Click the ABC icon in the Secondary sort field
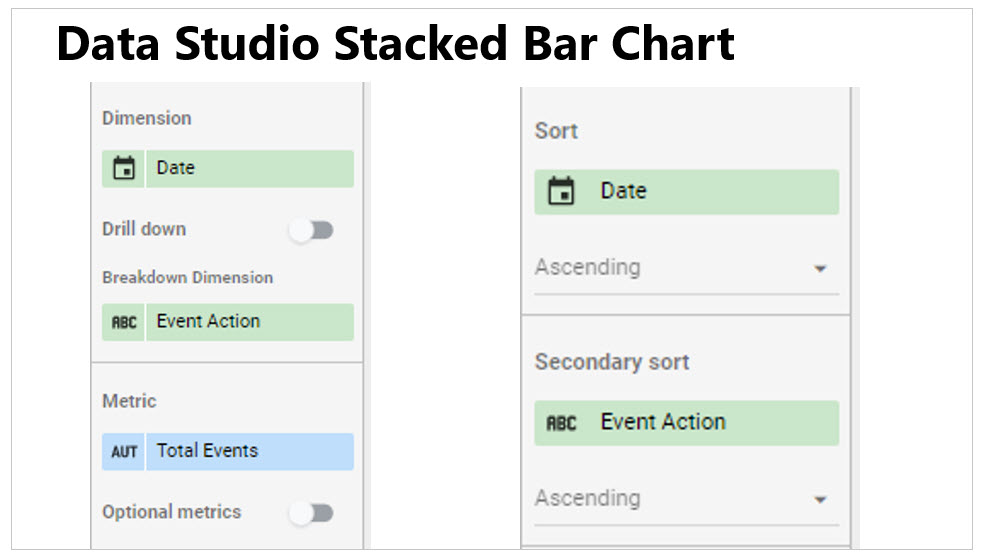 click(x=561, y=423)
